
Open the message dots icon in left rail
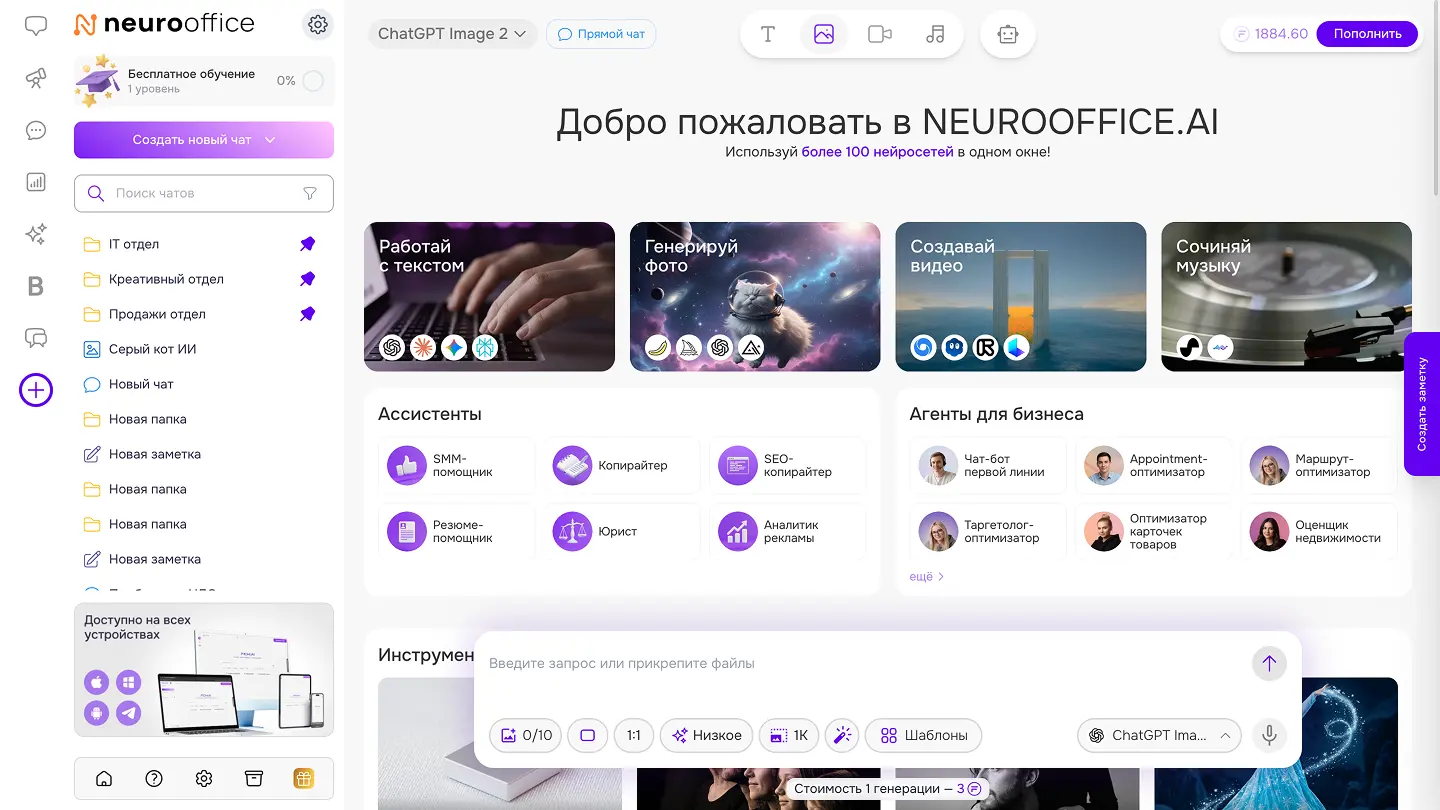pyautogui.click(x=36, y=130)
